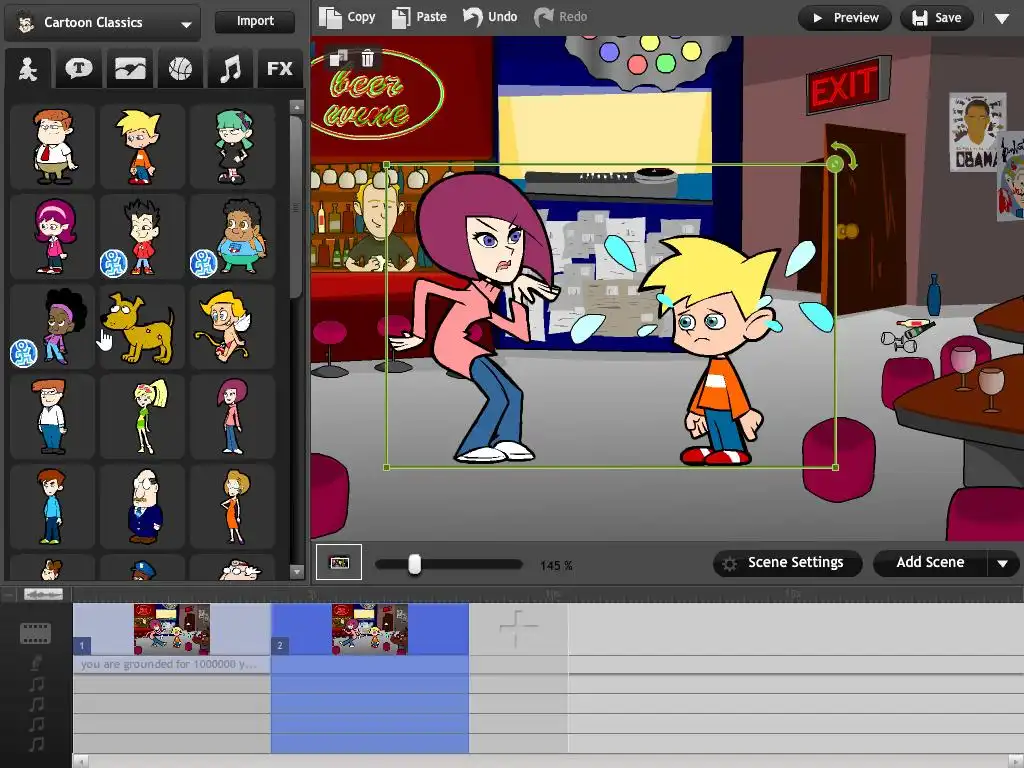1024x768 pixels.
Task: Open the dropdown arrow beside Save
Action: click(x=1002, y=19)
